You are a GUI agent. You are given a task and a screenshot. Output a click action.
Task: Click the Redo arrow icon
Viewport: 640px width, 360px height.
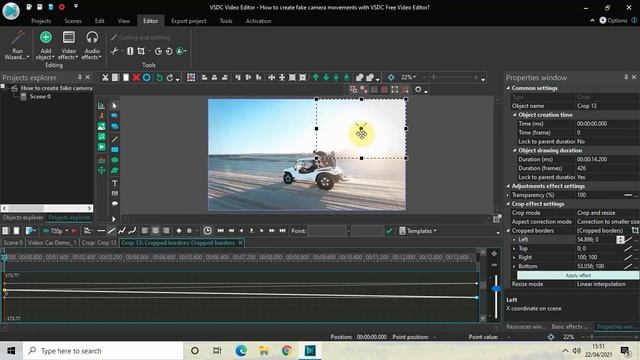click(x=170, y=77)
